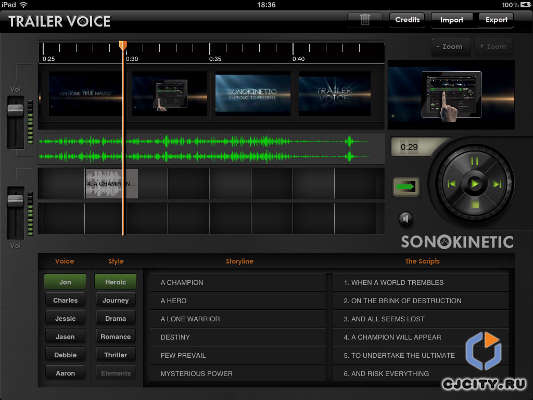Viewport: 533px width, 400px height.
Task: Click the play button on transport dial
Action: pyautogui.click(x=475, y=184)
